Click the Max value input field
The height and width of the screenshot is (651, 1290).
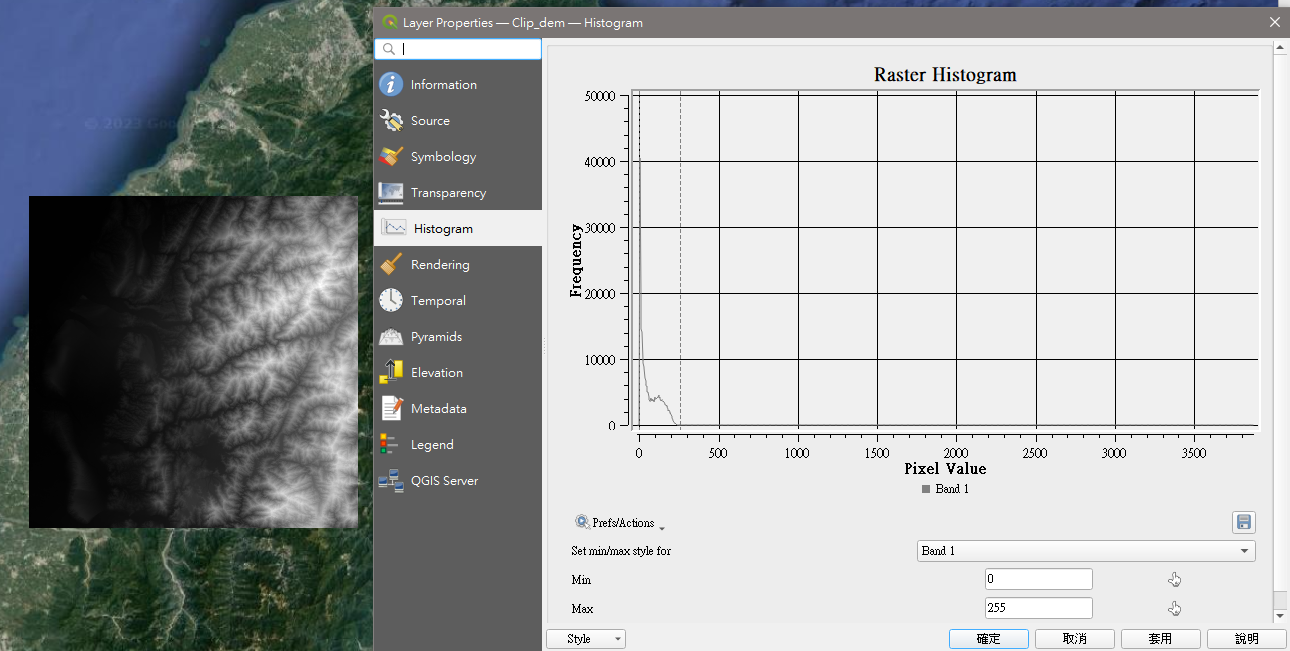1038,609
